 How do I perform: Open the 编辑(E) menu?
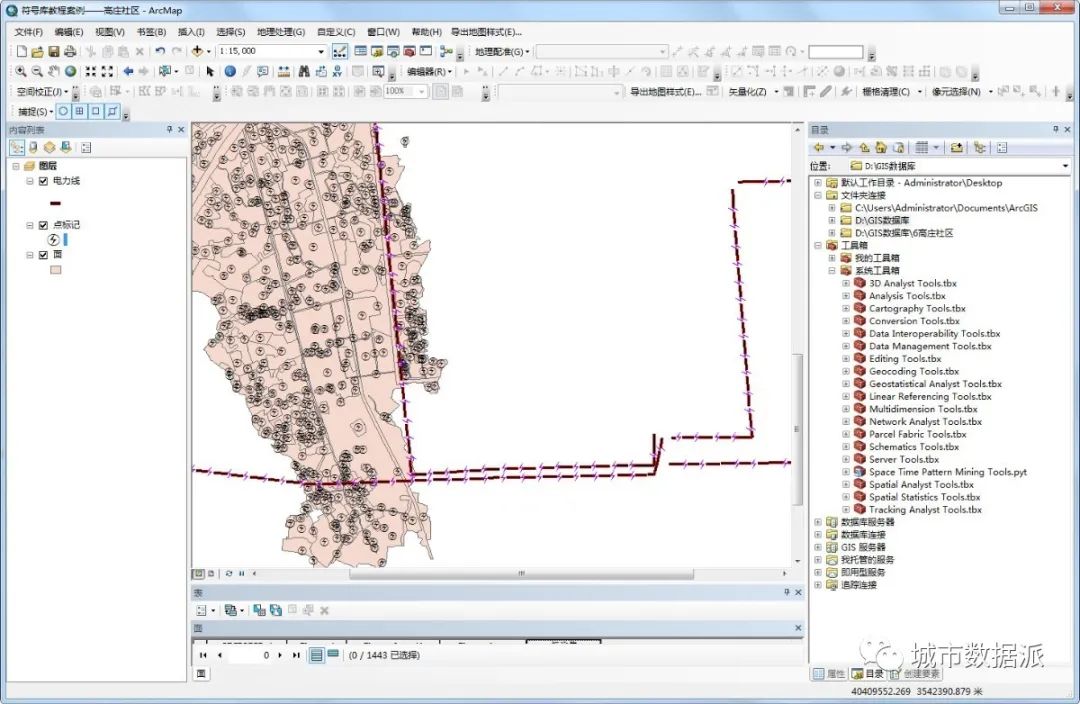[x=69, y=32]
